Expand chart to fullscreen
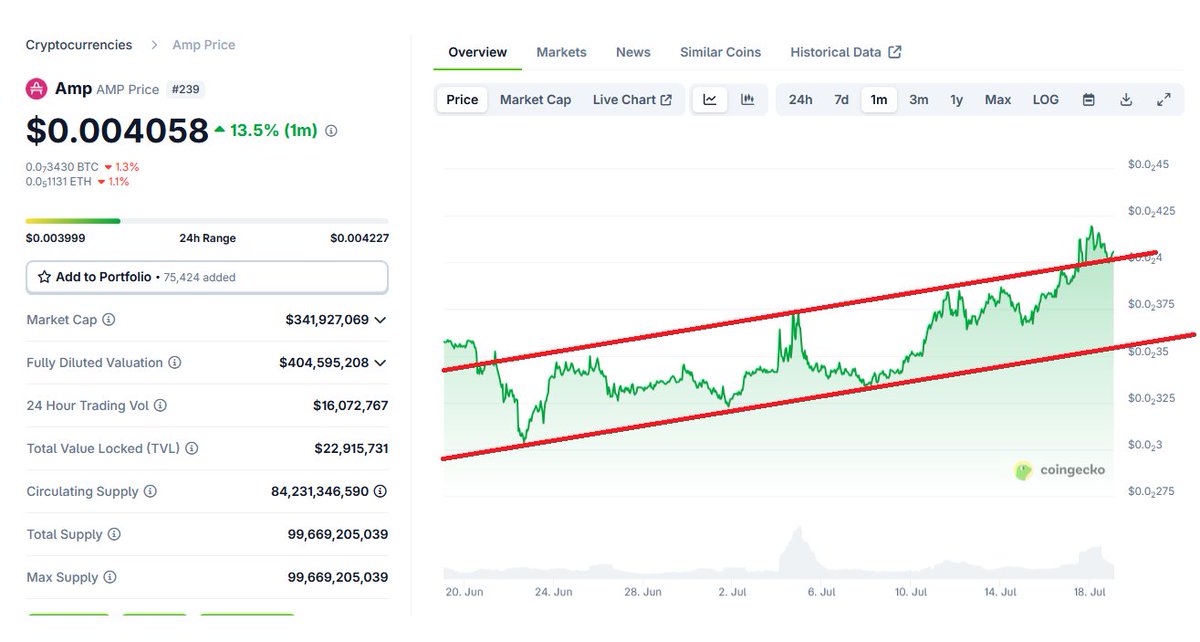The width and height of the screenshot is (1200, 642). [1164, 100]
